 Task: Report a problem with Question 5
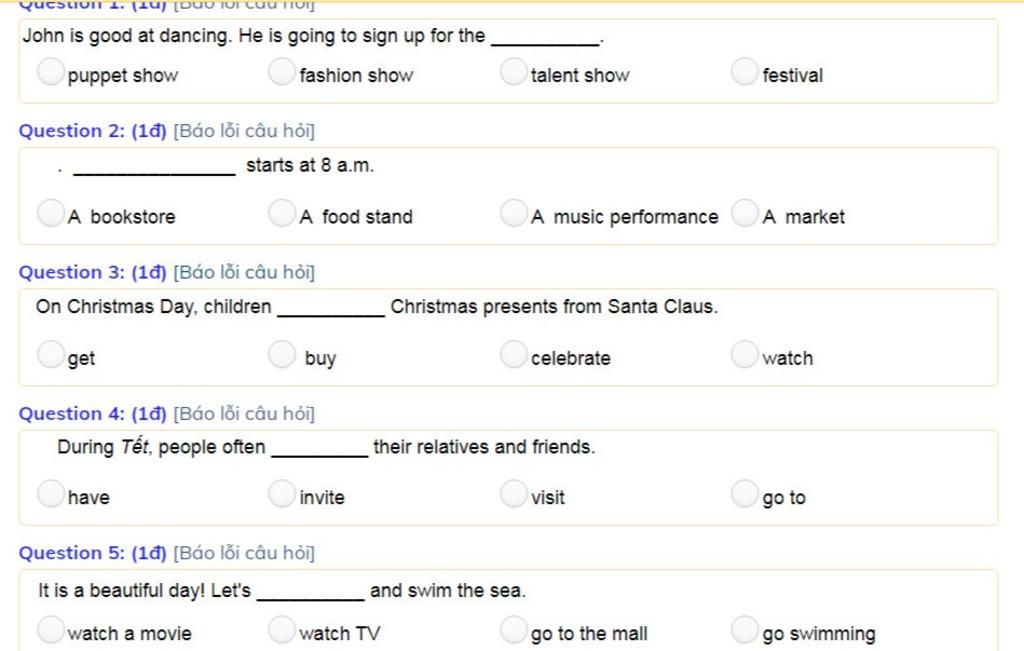[x=244, y=553]
